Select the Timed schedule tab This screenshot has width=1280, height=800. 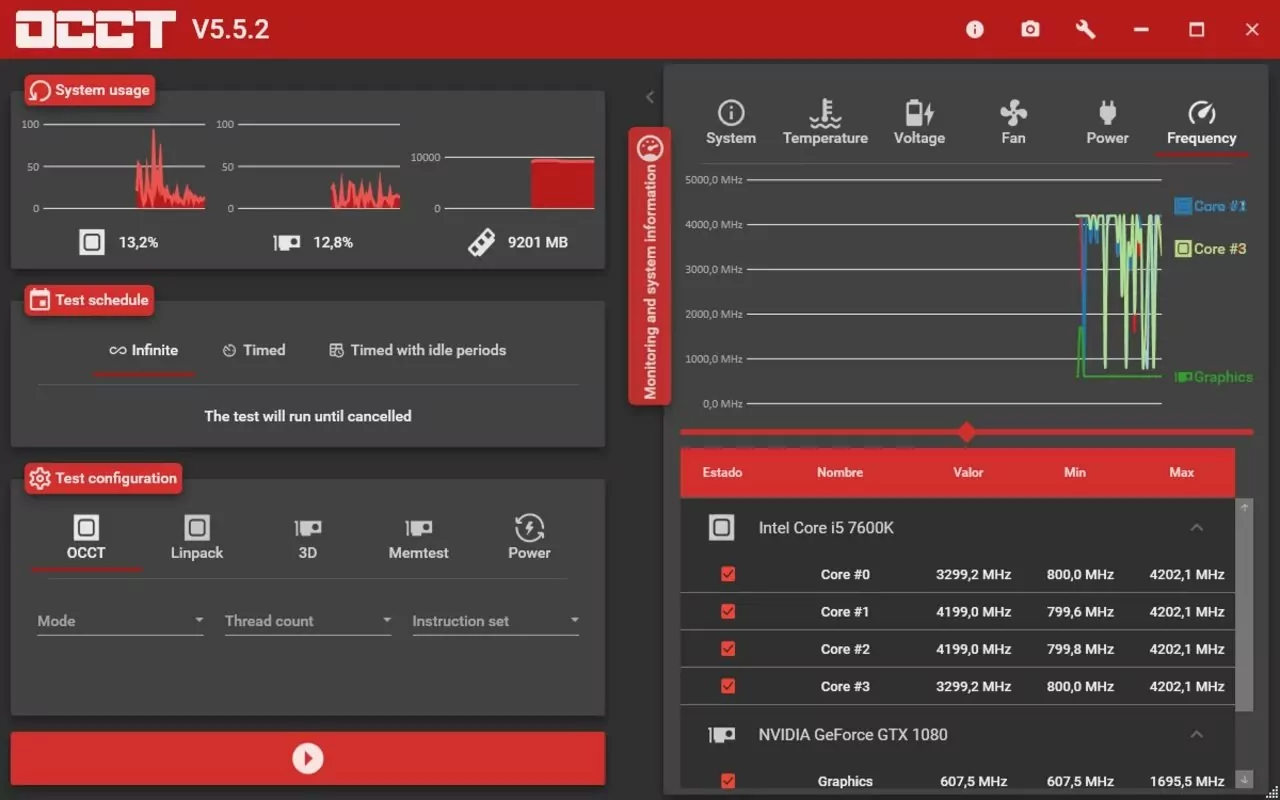[254, 350]
